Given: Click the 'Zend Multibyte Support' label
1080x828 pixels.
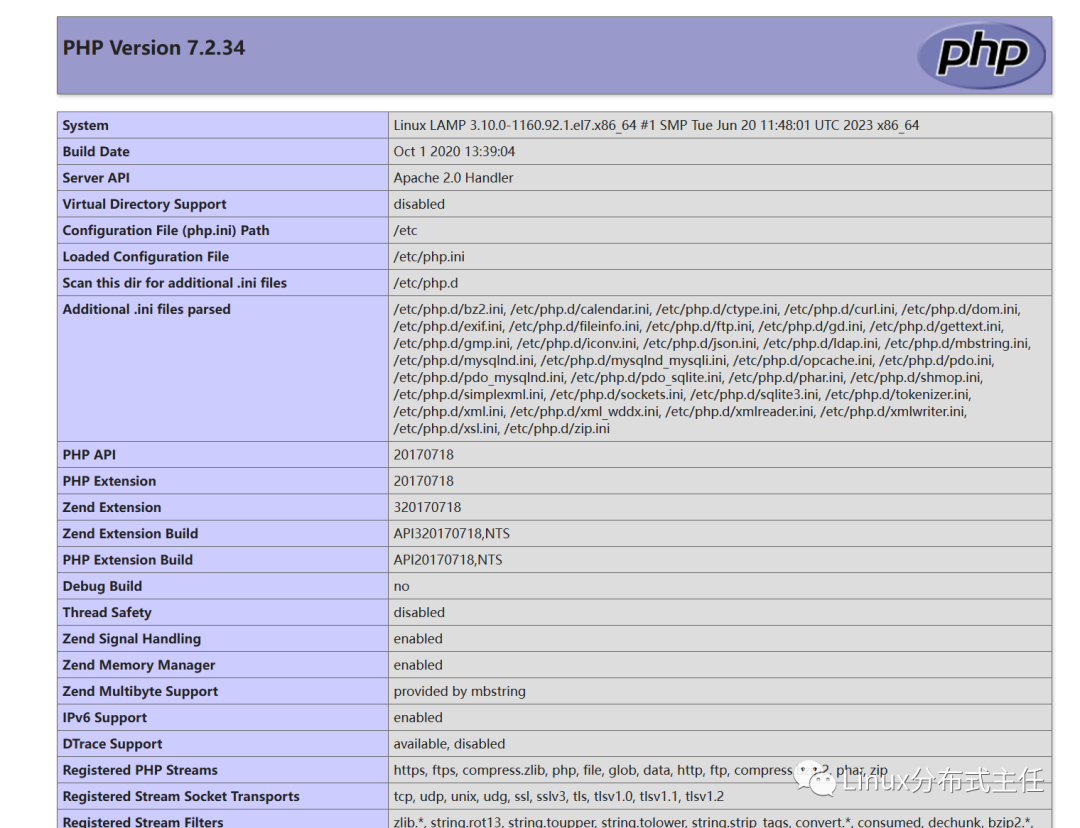Looking at the screenshot, I should tap(140, 691).
